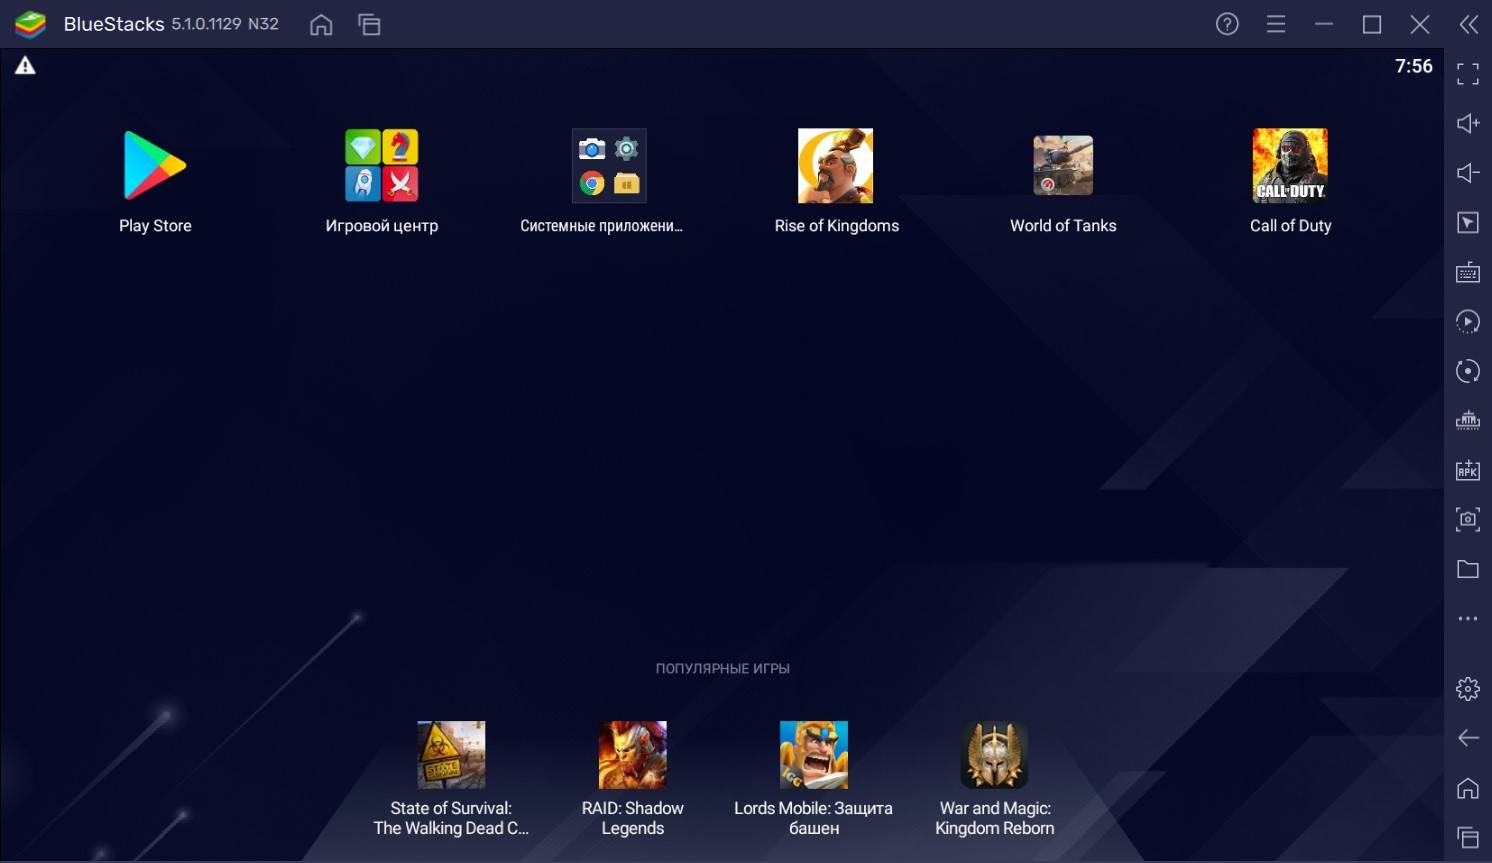
Task: Open multi-instance windows icon in title bar
Action: pyautogui.click(x=369, y=24)
